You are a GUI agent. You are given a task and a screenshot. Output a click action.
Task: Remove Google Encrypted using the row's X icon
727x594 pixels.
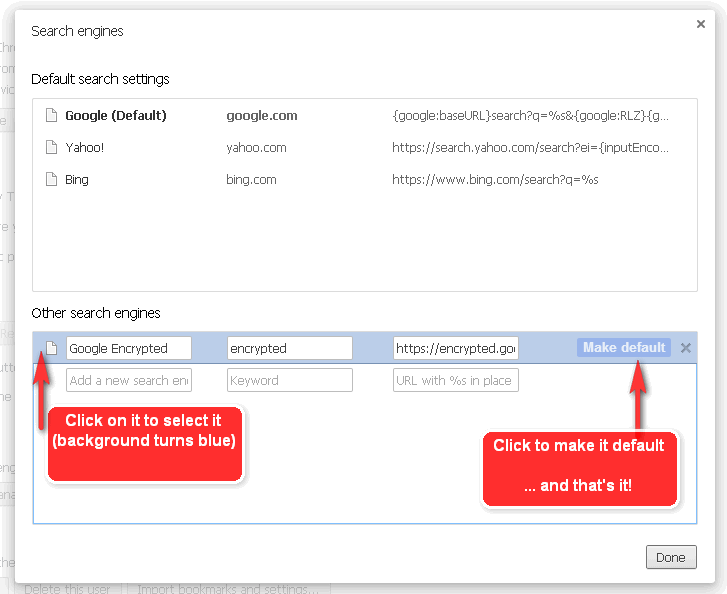point(685,348)
